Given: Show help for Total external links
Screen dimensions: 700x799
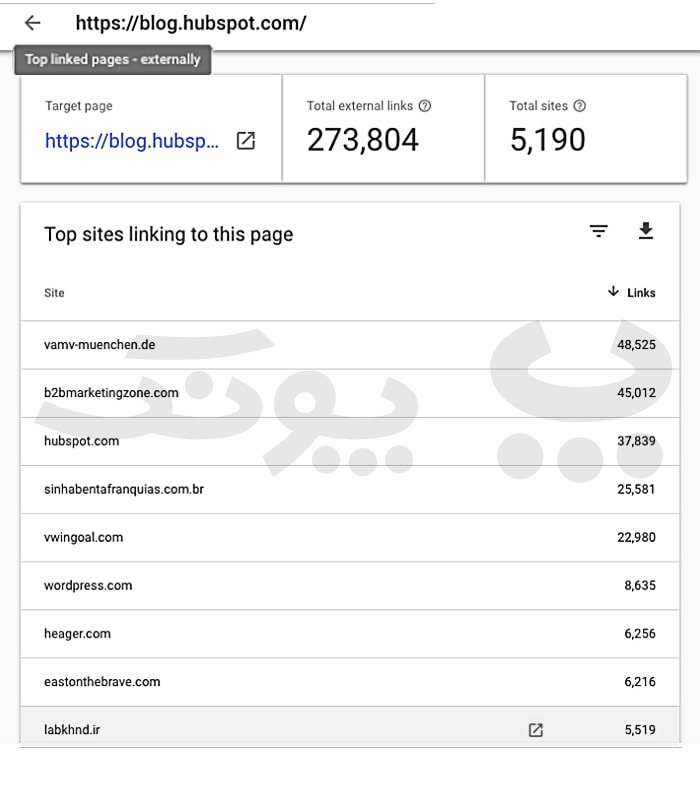Looking at the screenshot, I should click(x=425, y=105).
